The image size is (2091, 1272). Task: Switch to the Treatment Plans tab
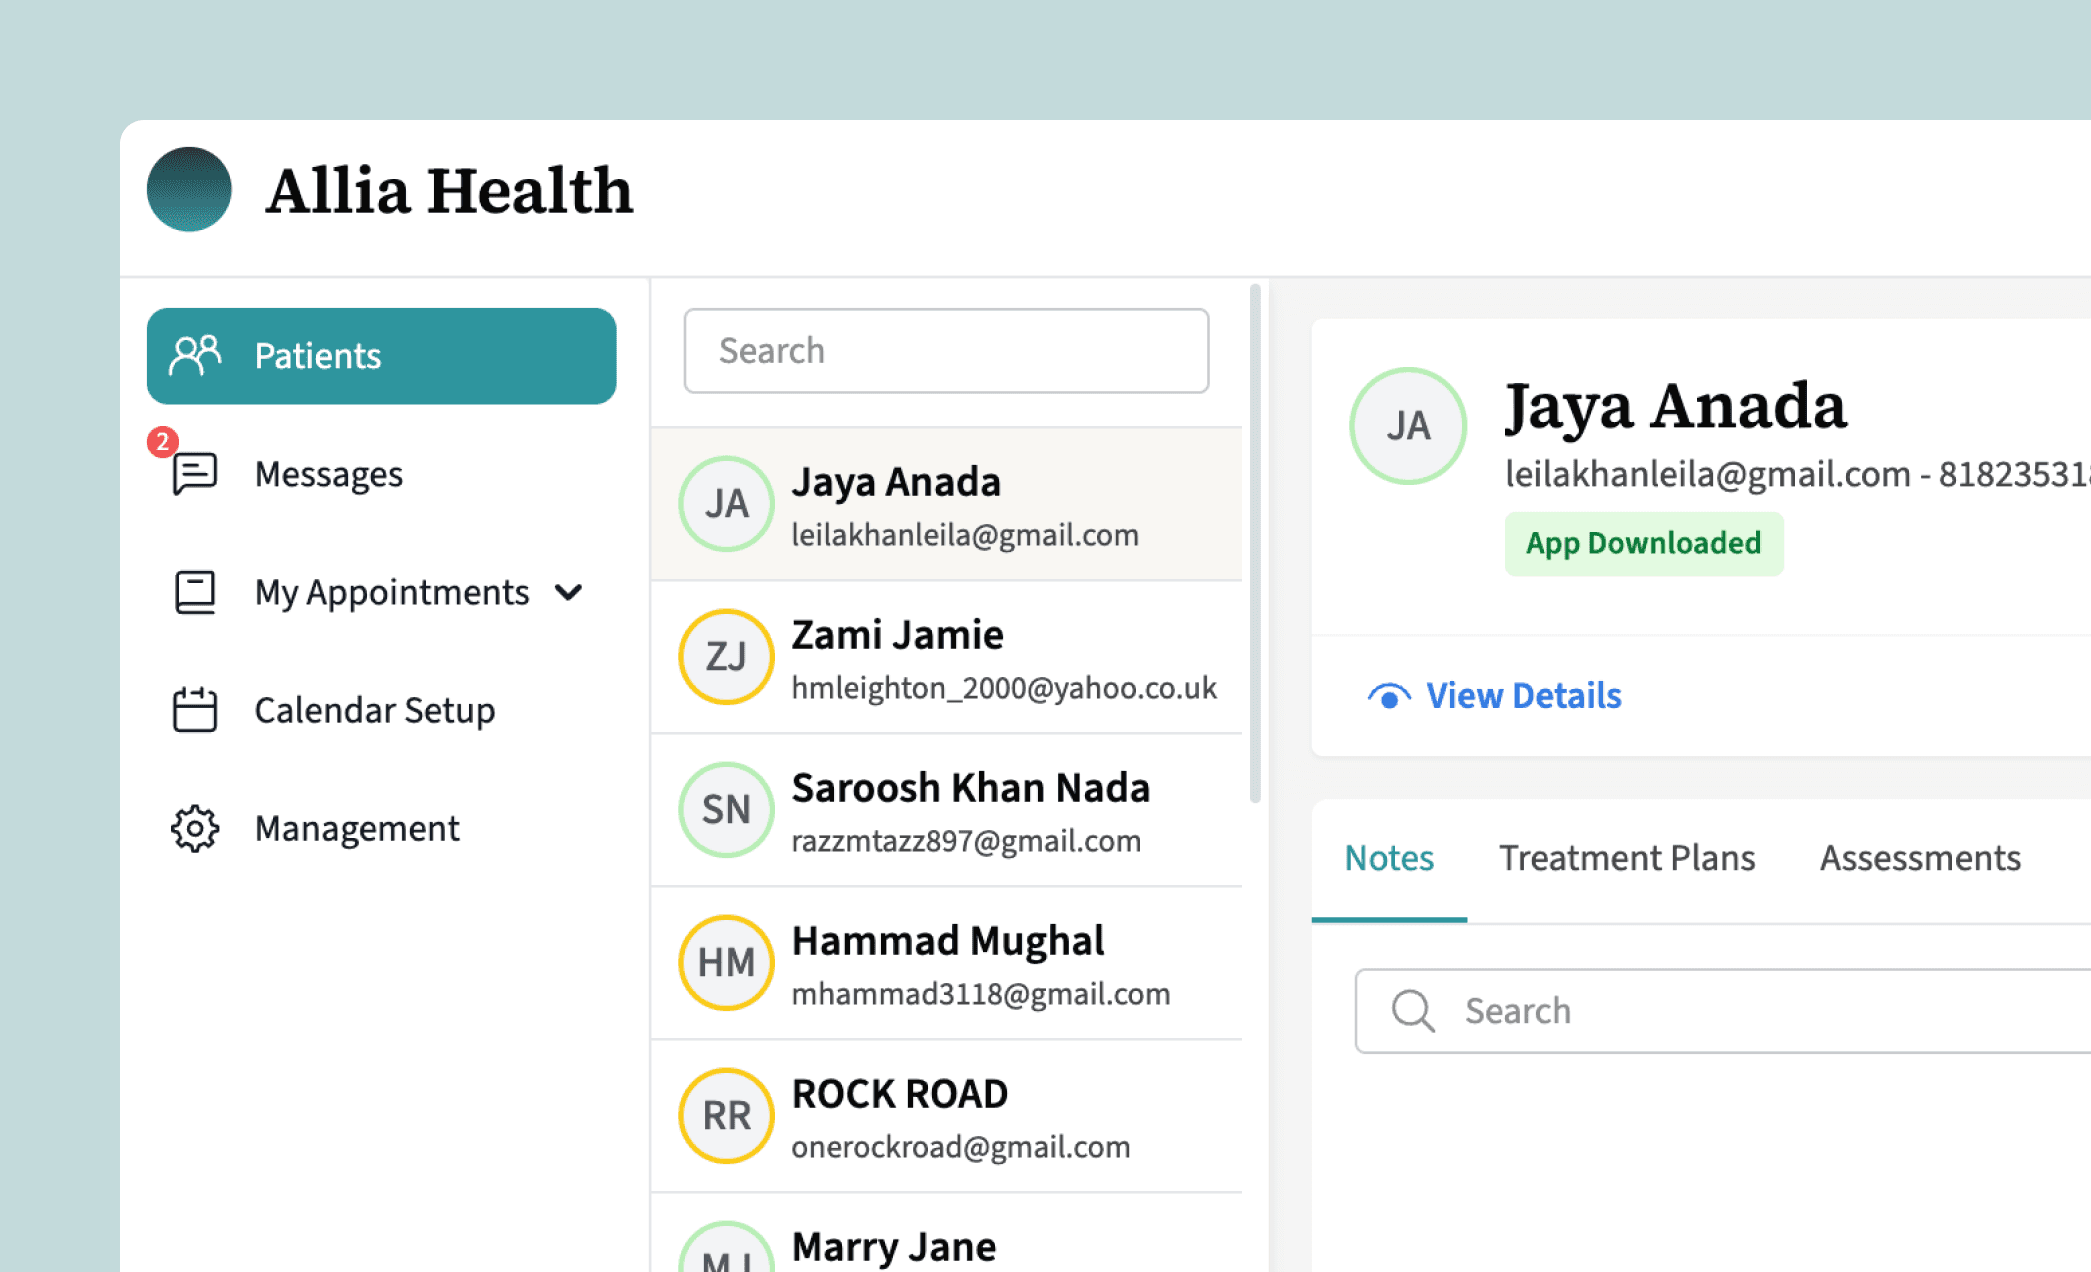click(1627, 858)
